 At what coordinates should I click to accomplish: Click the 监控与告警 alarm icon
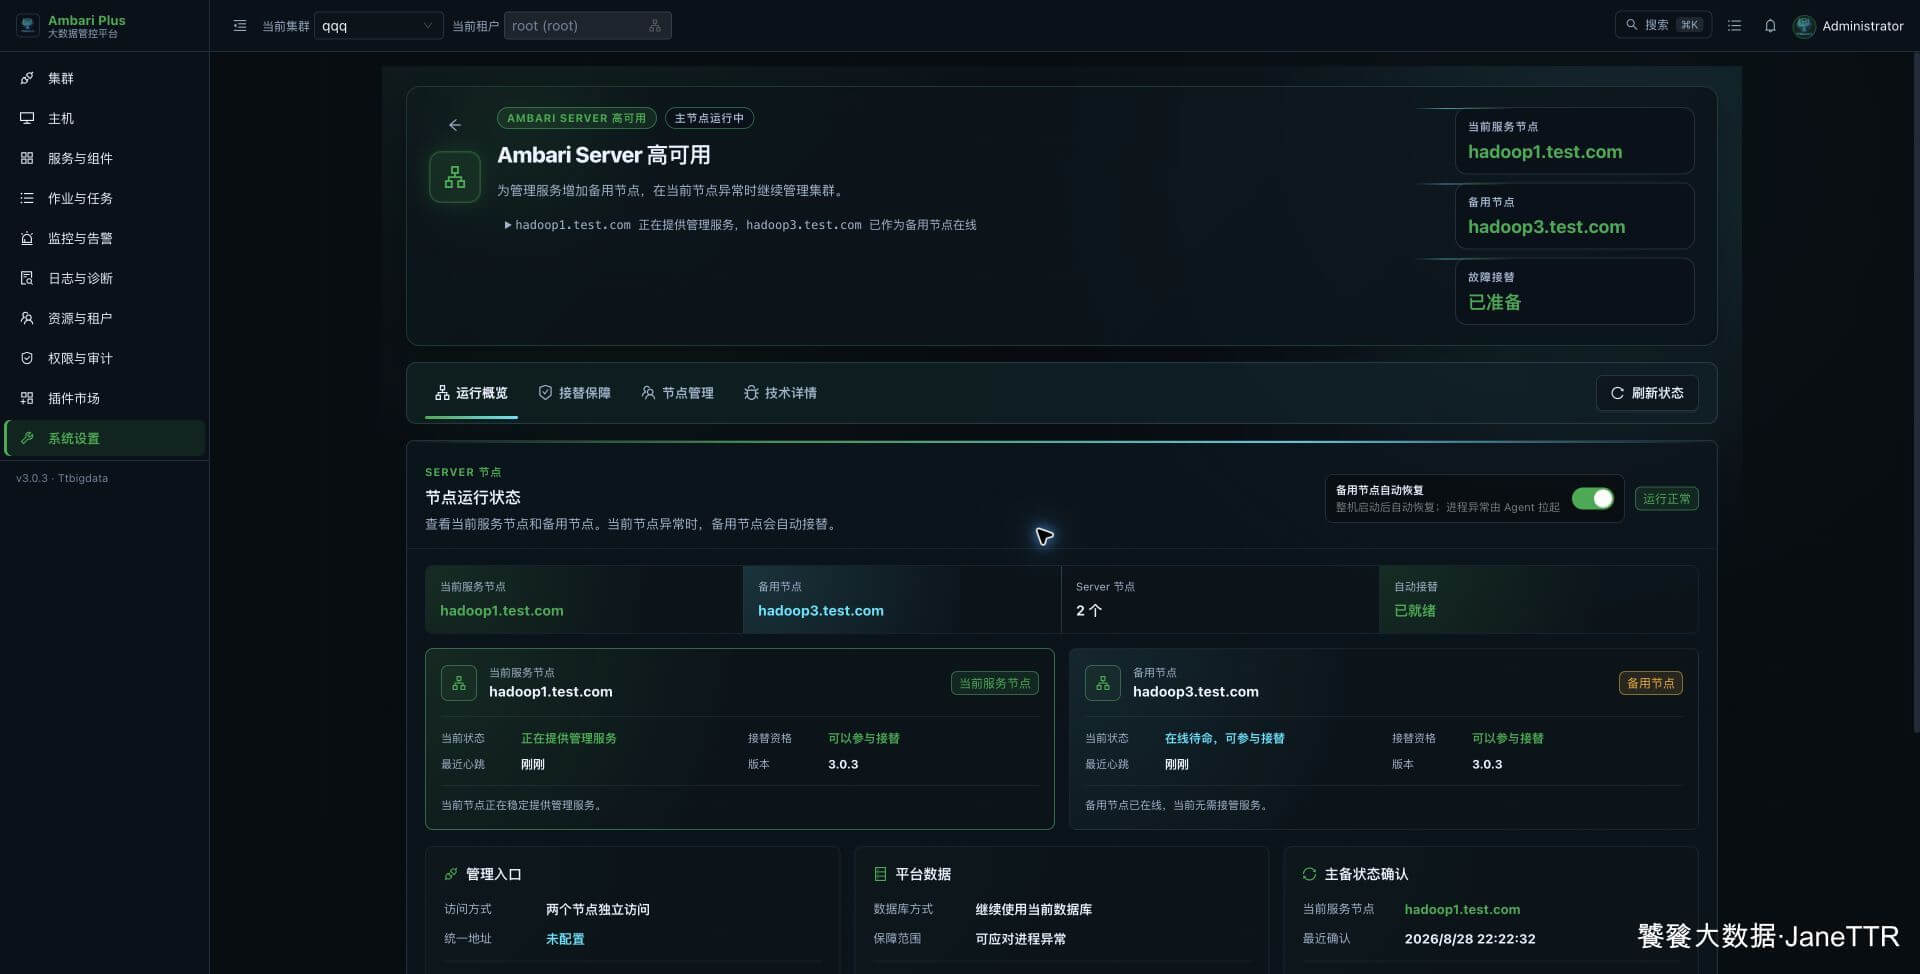[x=27, y=238]
